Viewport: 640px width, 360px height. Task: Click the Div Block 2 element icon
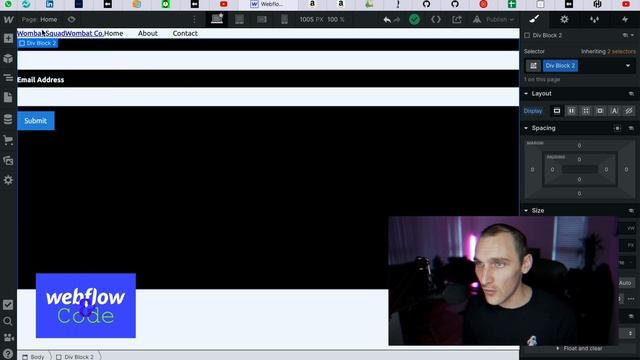(527, 36)
